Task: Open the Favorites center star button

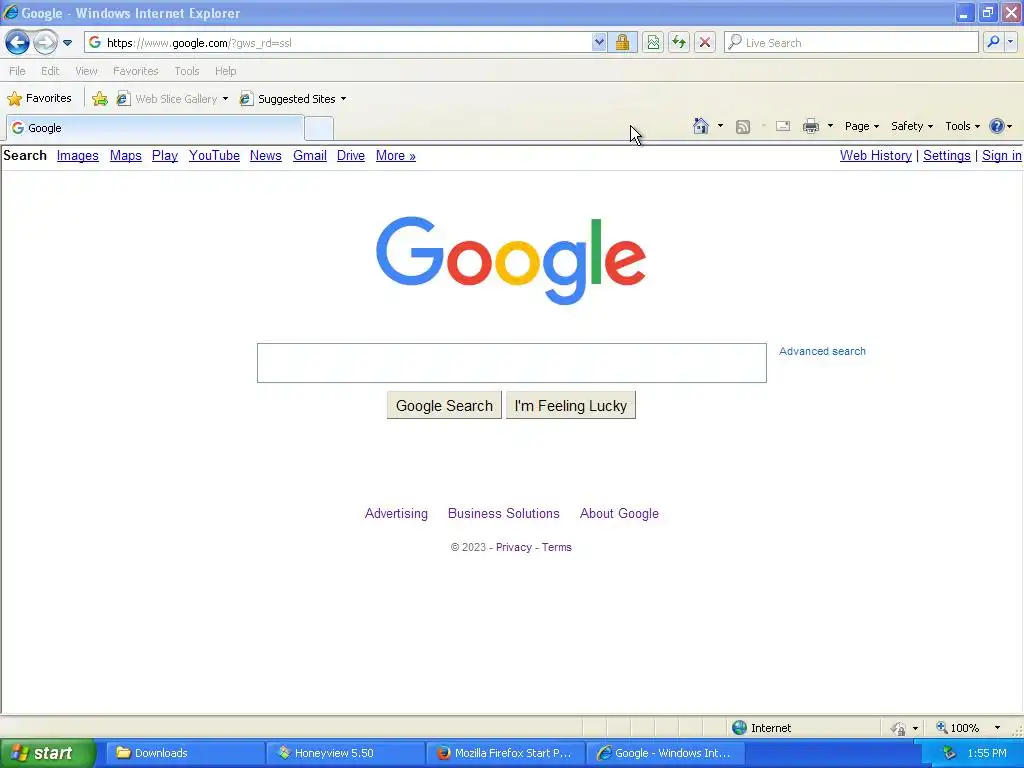Action: pyautogui.click(x=40, y=99)
